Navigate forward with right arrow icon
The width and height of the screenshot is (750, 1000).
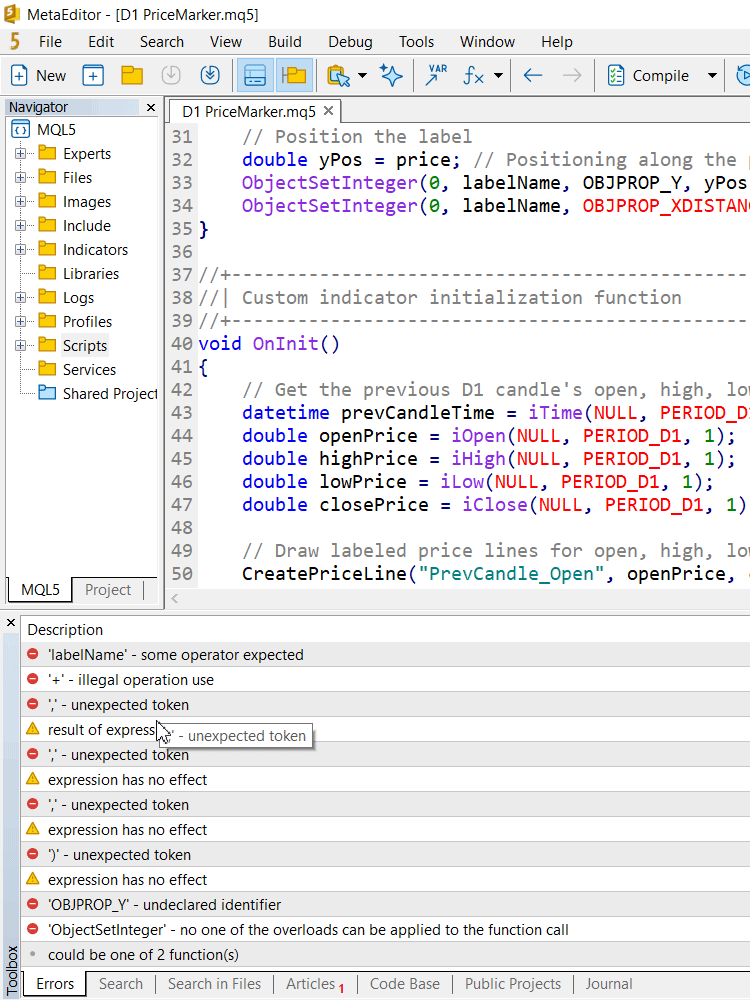[572, 75]
